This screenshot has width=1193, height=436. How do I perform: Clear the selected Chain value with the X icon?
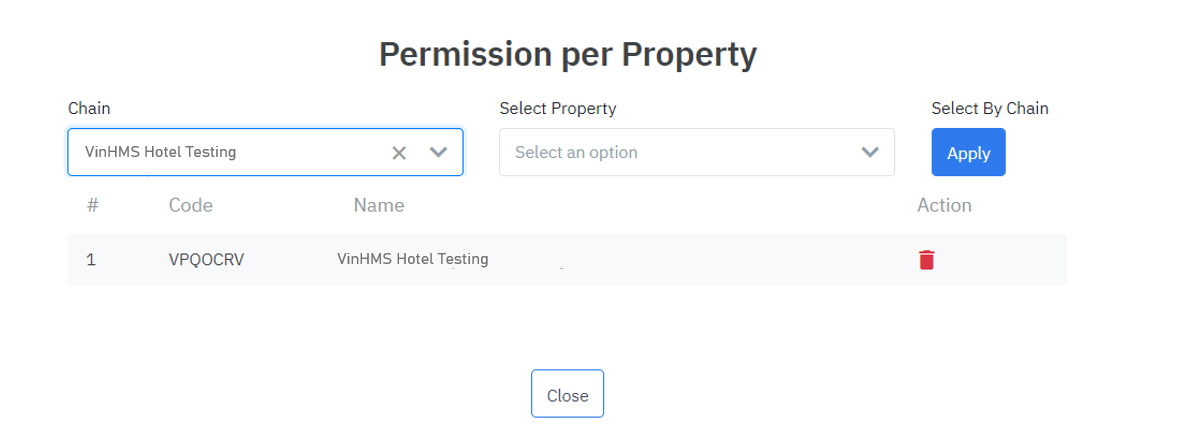pyautogui.click(x=399, y=153)
